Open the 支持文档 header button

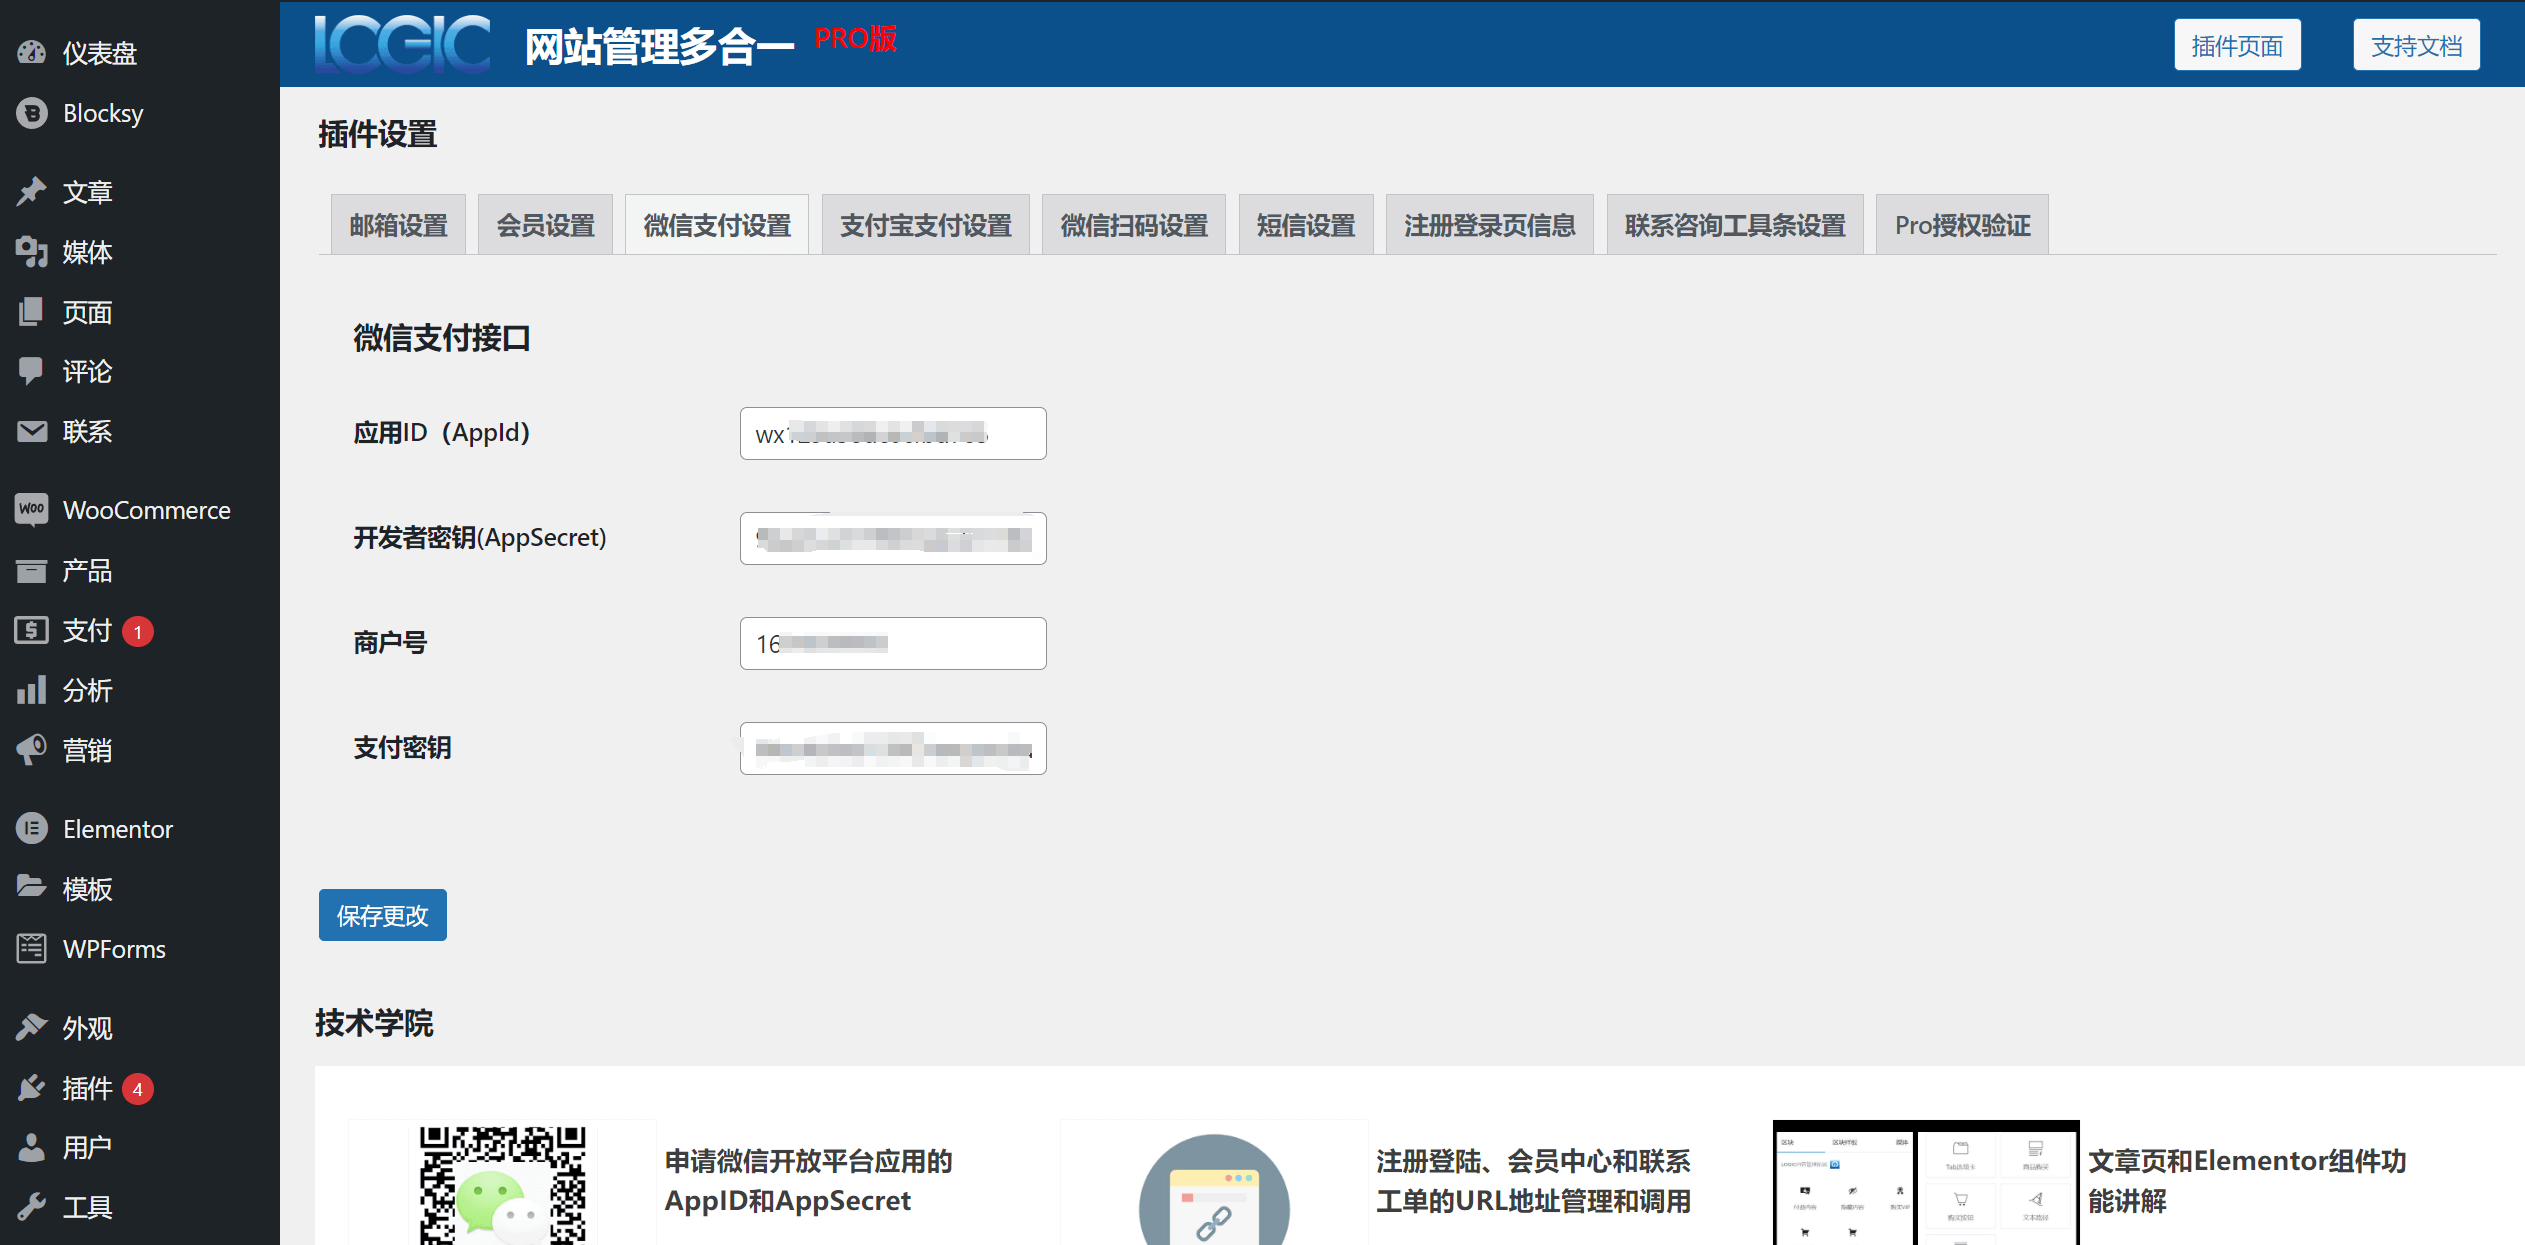2416,45
